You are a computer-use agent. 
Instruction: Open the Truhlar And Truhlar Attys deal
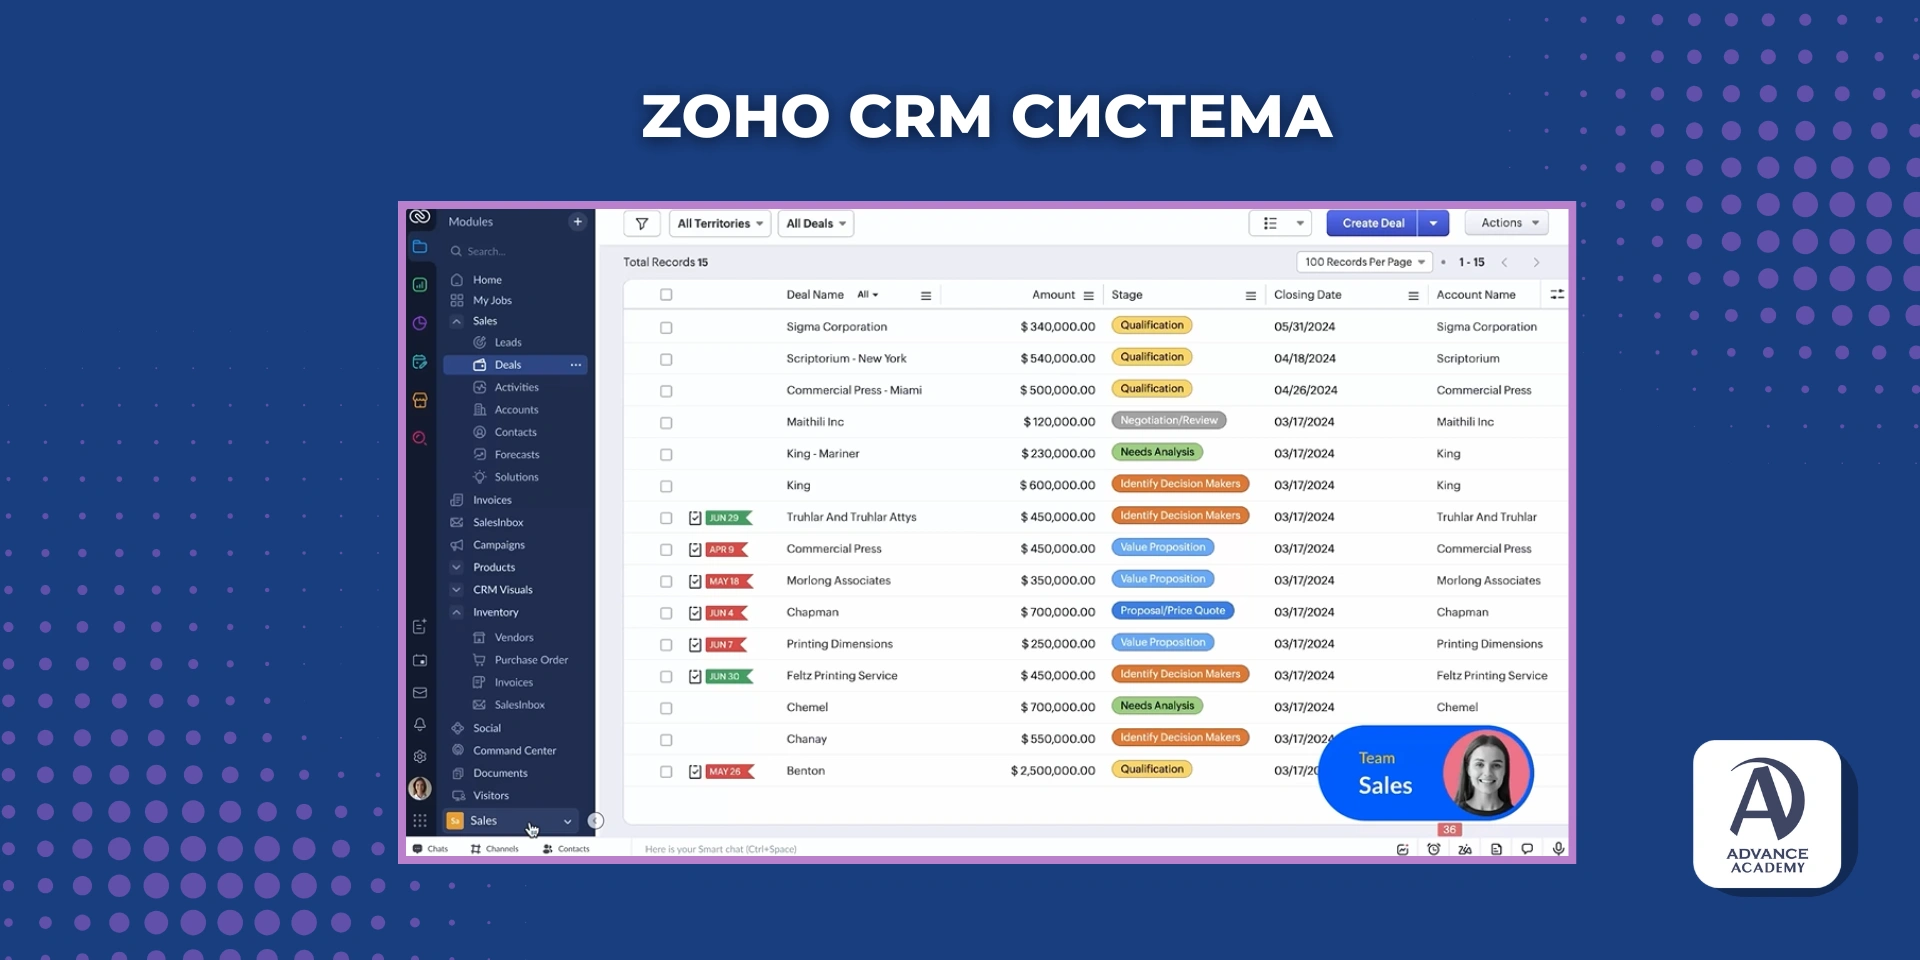(851, 517)
